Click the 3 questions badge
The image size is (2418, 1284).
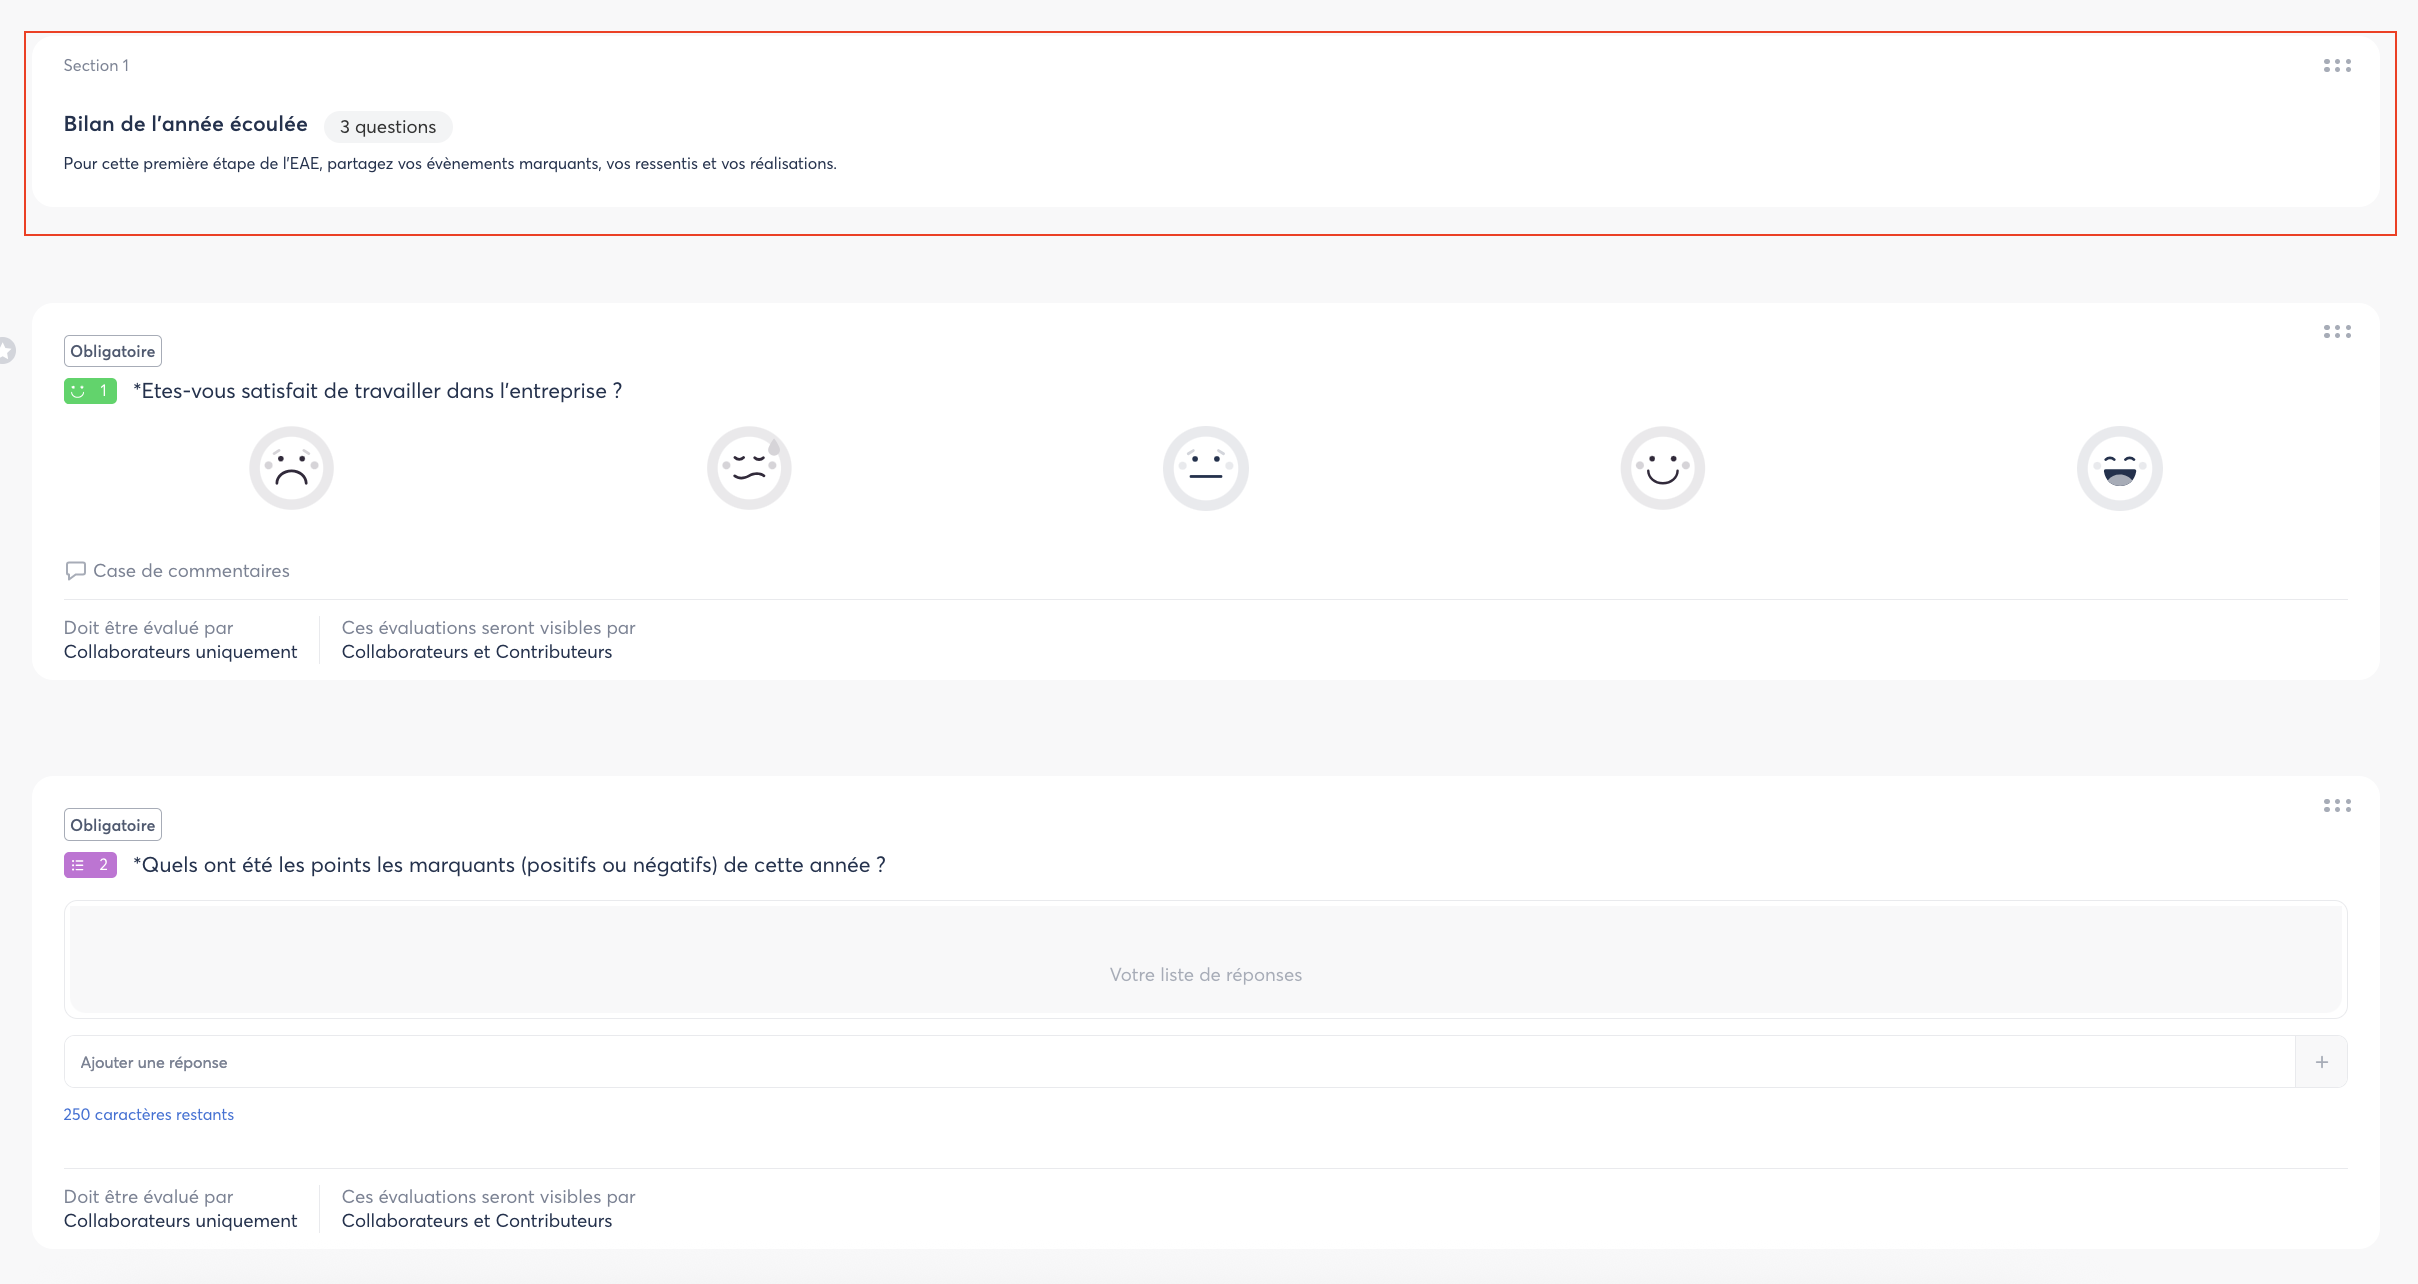tap(388, 127)
